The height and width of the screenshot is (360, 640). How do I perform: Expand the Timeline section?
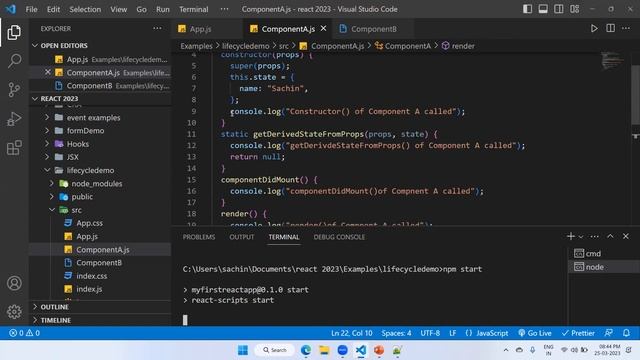pos(100,320)
